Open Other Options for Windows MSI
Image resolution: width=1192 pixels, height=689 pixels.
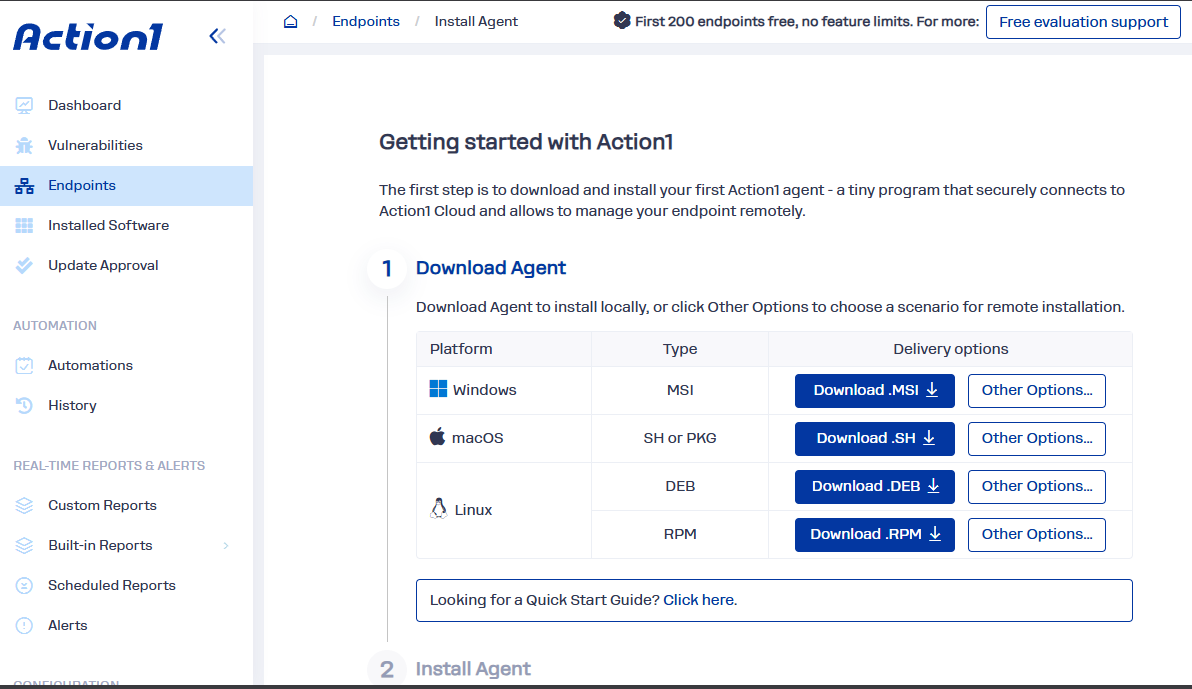1037,390
